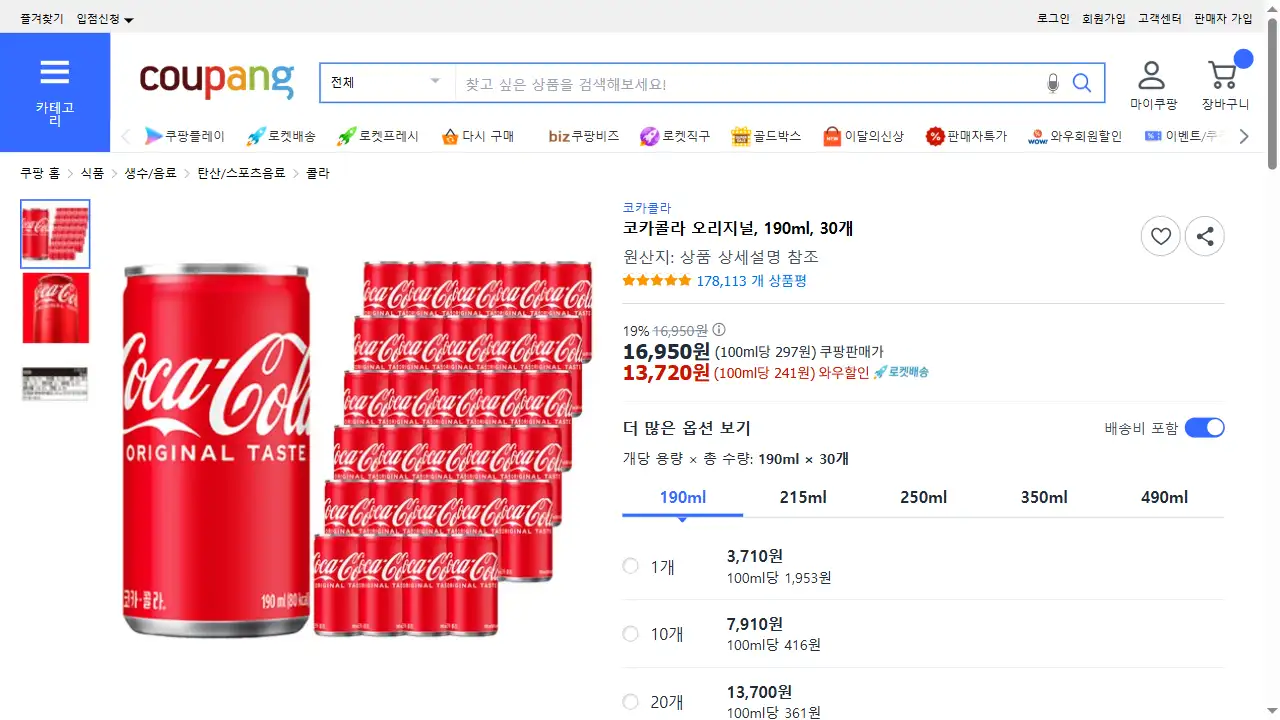Open 이달의신상 shortcut

[863, 136]
